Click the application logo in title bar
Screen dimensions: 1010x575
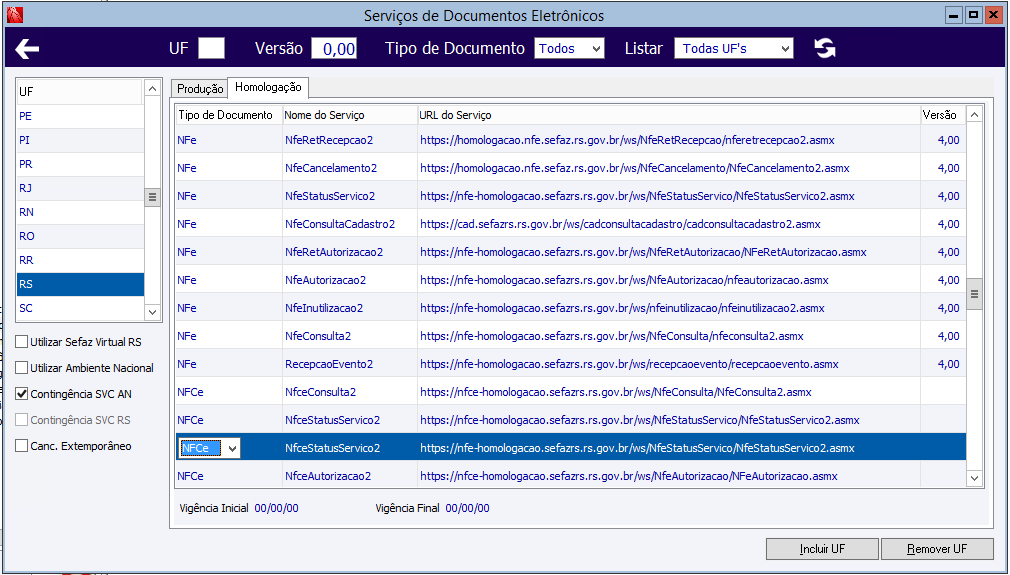pos(14,15)
